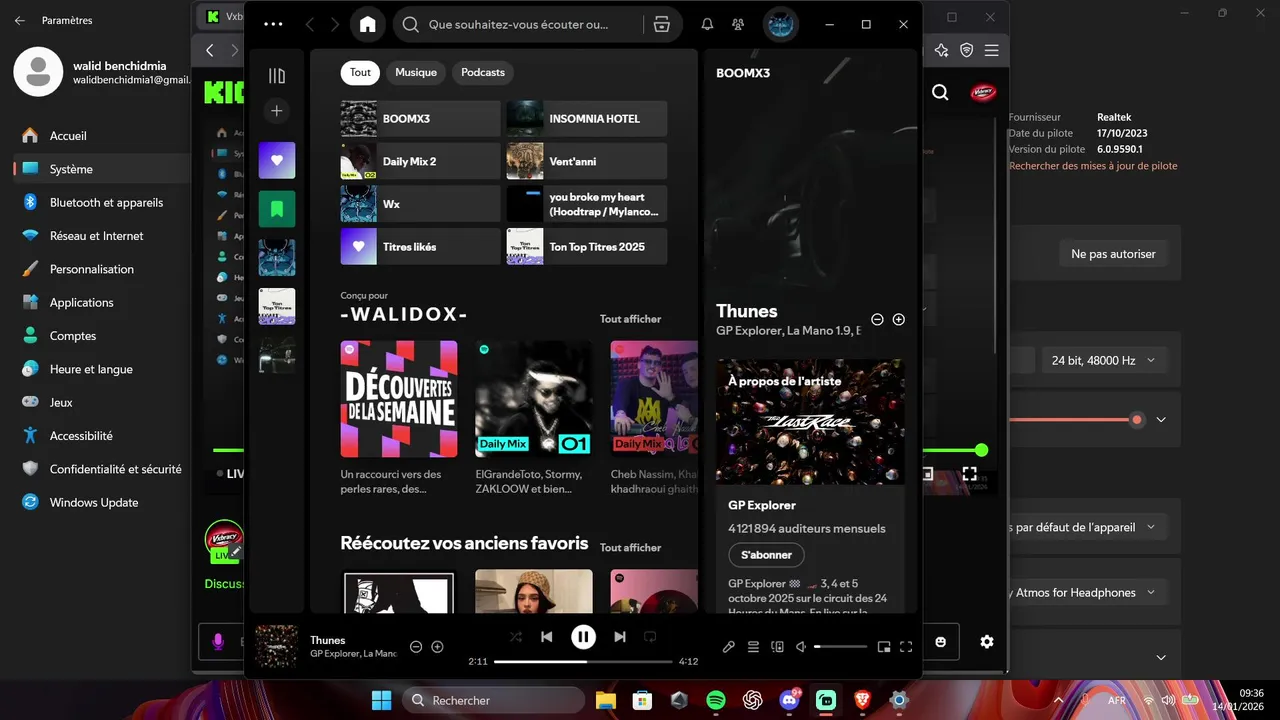Select the Podcasts filter chip
This screenshot has width=1280, height=720.
(483, 72)
